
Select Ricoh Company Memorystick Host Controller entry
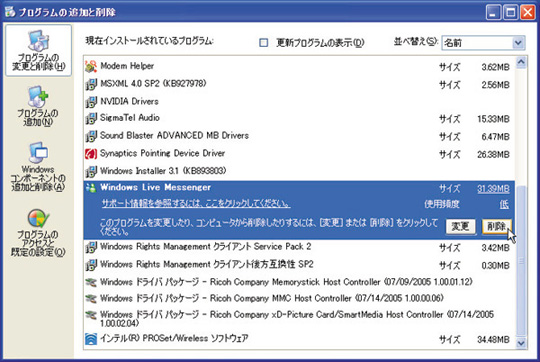299,282
